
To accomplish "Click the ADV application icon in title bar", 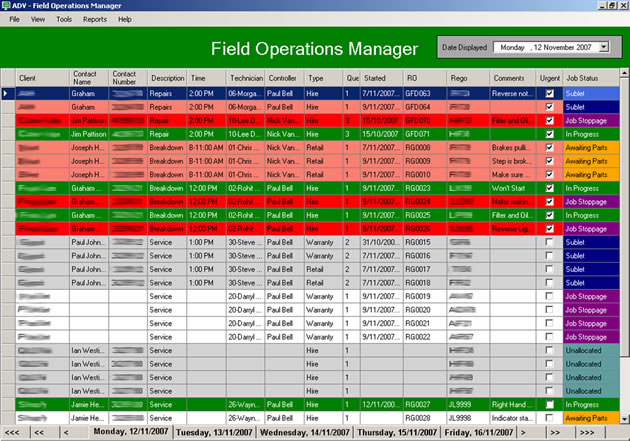I will tap(9, 6).
